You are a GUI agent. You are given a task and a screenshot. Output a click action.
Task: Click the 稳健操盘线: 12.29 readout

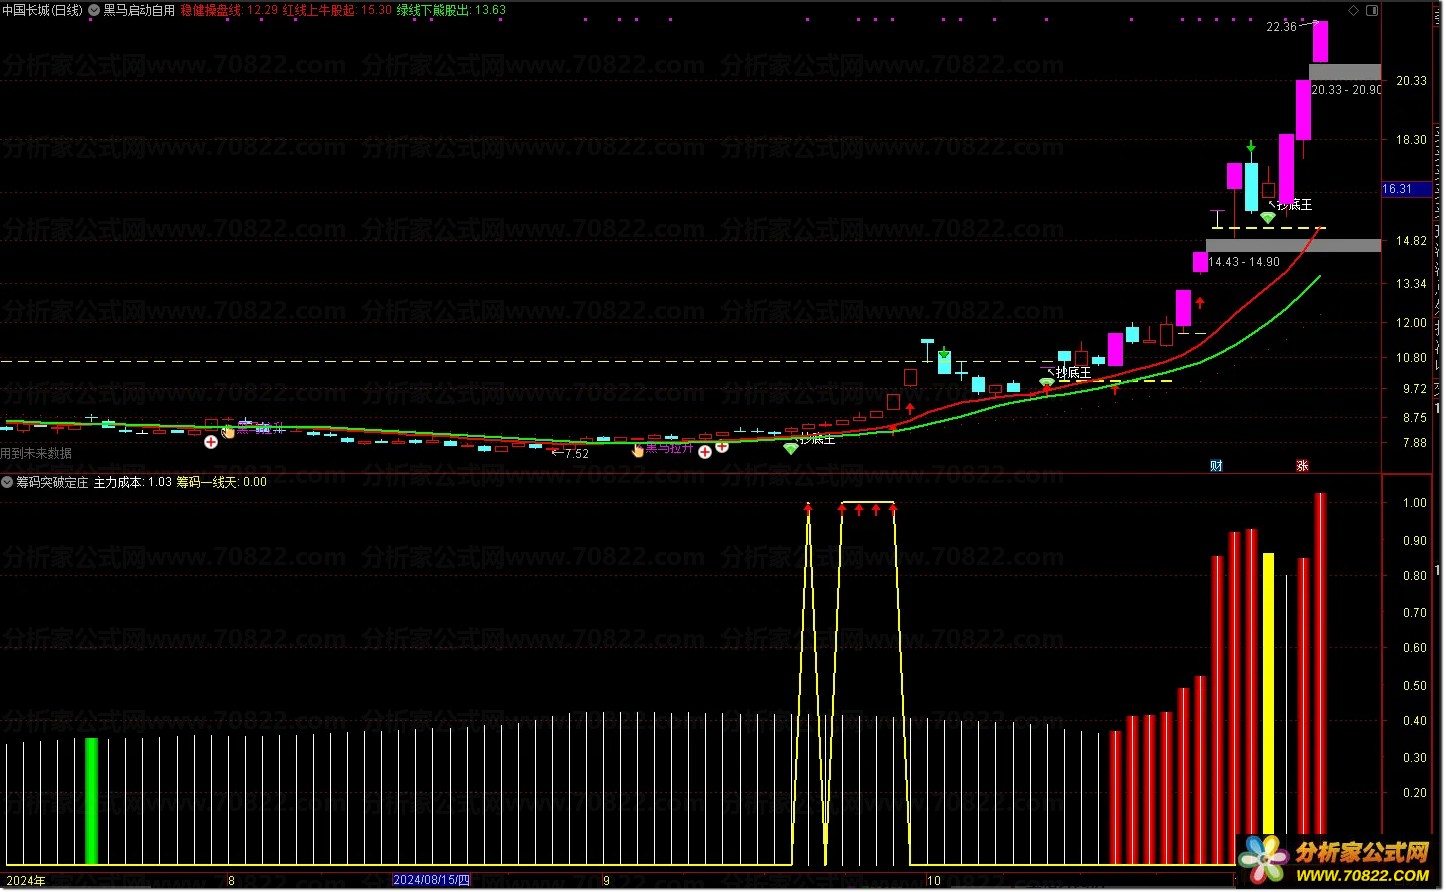pyautogui.click(x=229, y=10)
